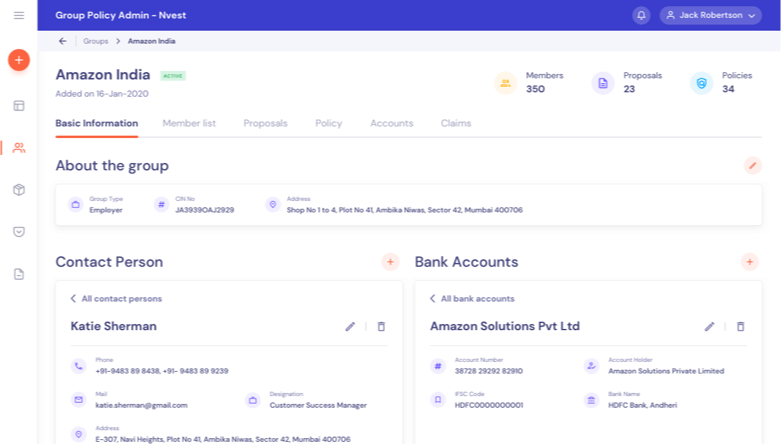Open the dashboard layout icon in sidebar
The image size is (782, 444).
(18, 105)
